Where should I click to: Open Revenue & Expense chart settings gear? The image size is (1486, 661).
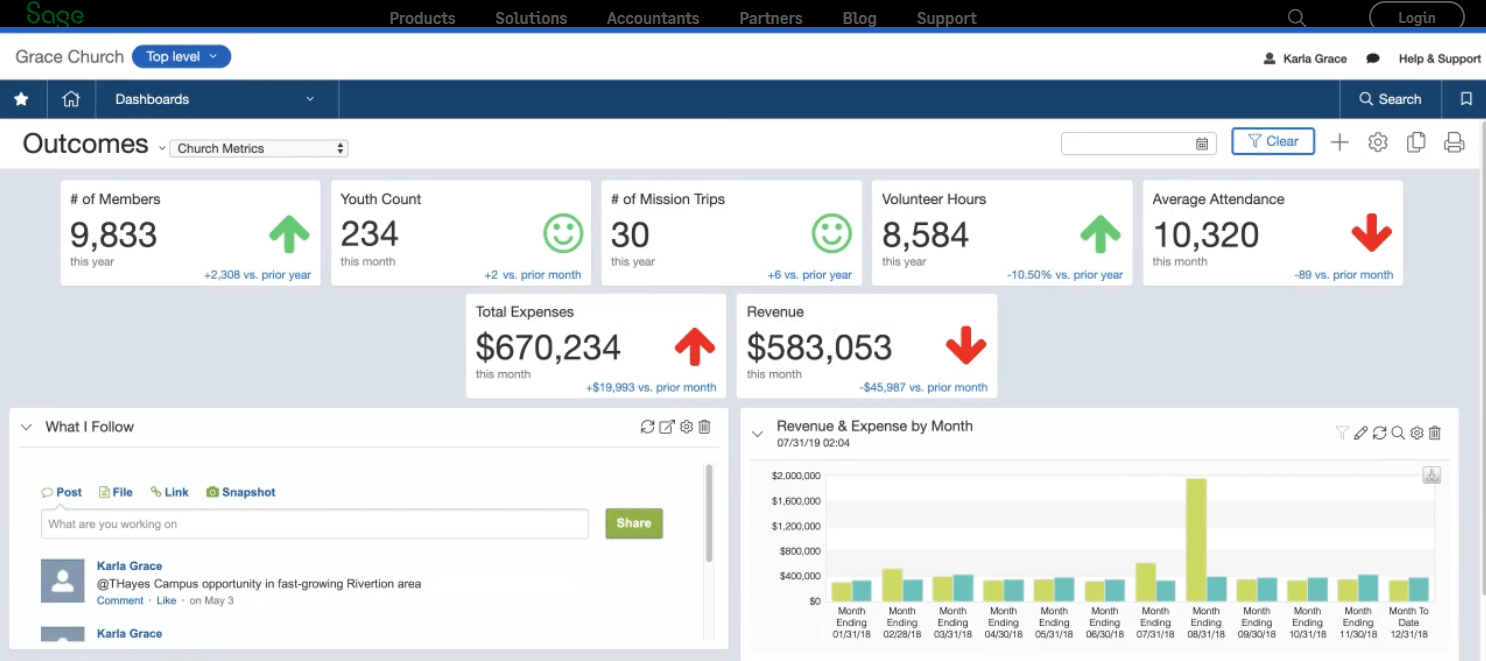tap(1416, 433)
